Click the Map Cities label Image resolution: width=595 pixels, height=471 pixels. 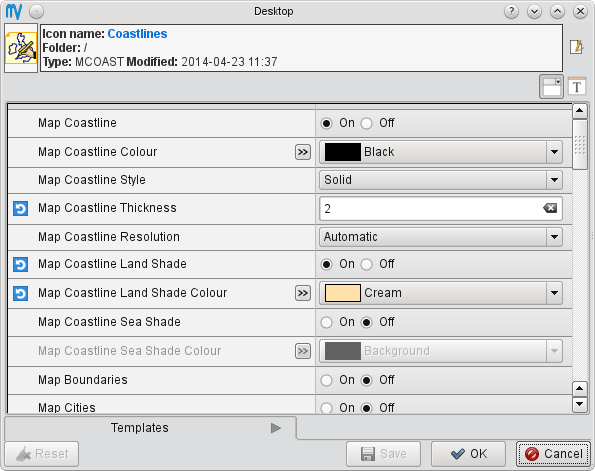(x=67, y=408)
